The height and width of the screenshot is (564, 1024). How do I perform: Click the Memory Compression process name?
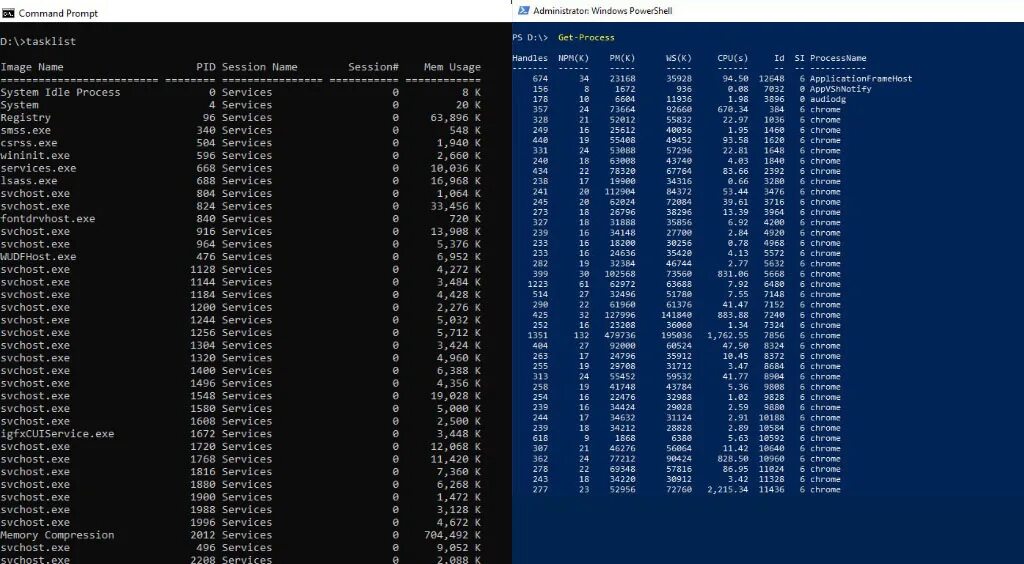pos(57,535)
